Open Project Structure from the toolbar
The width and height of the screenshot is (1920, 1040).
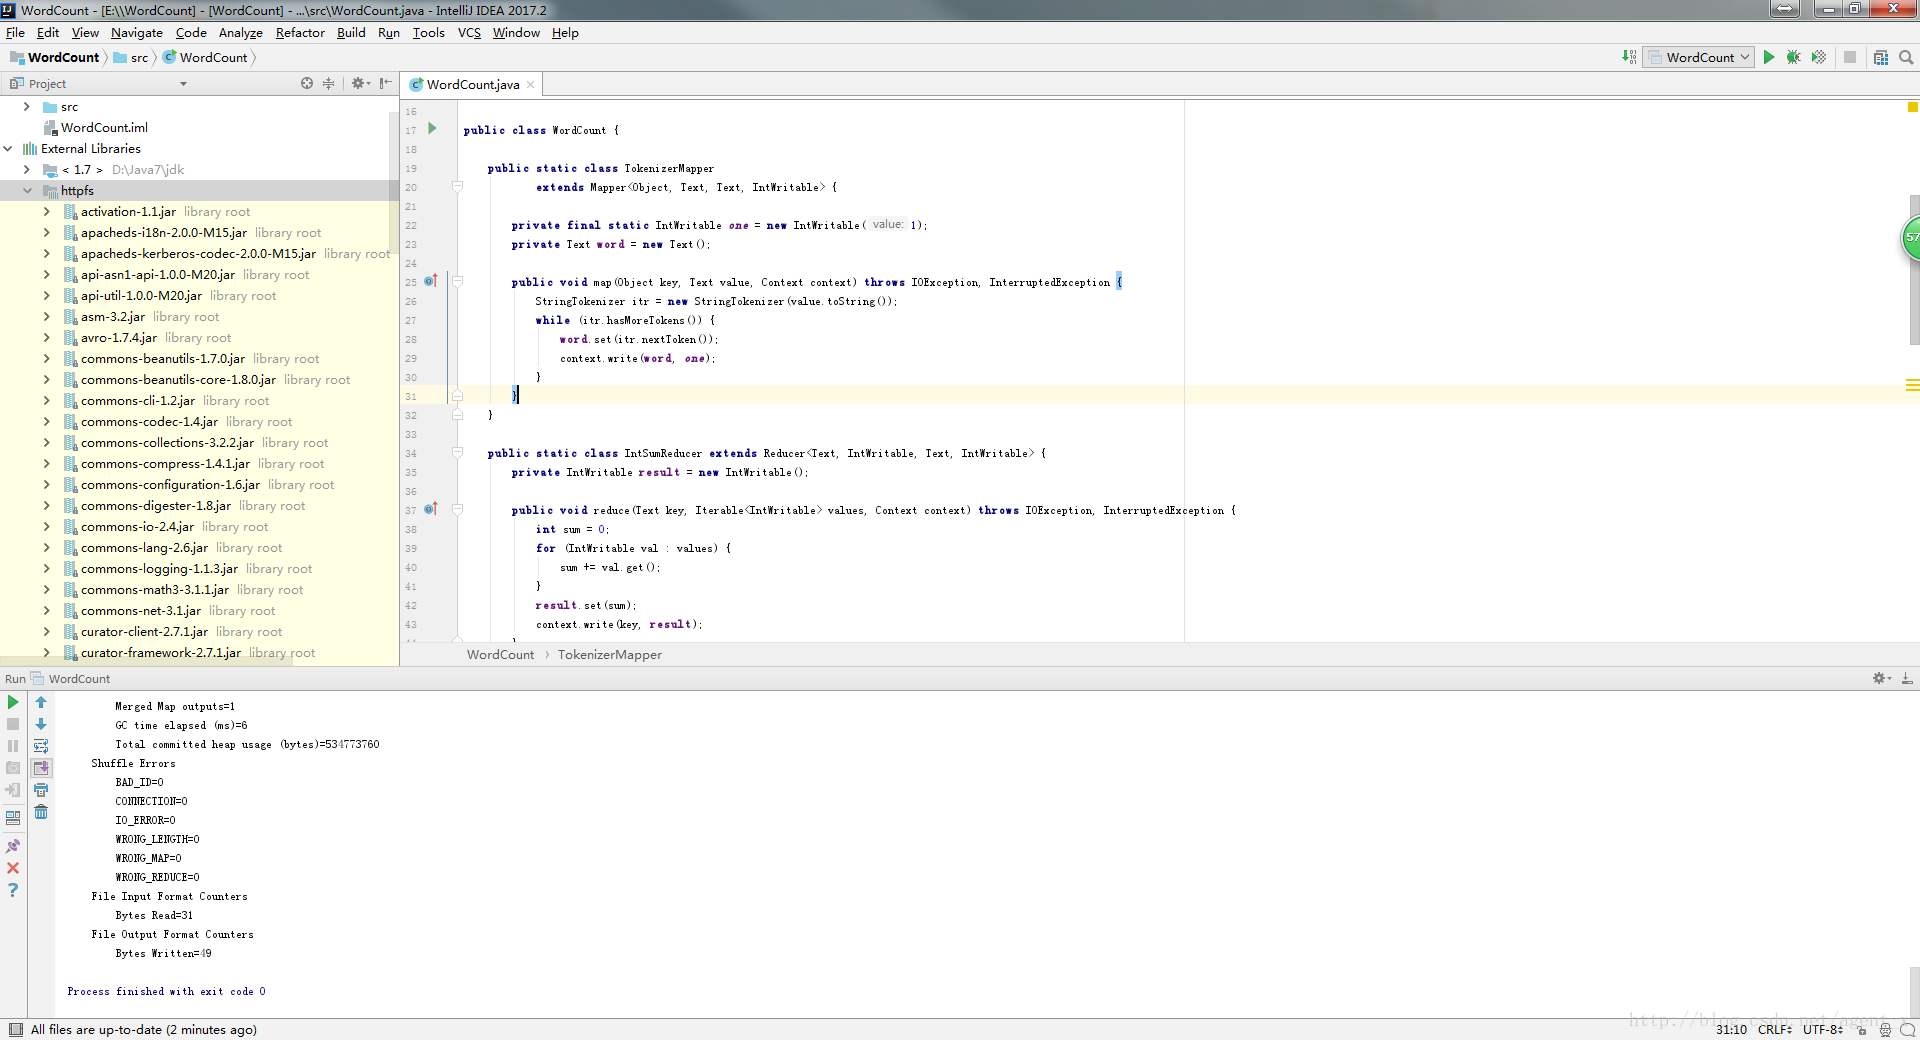1881,57
